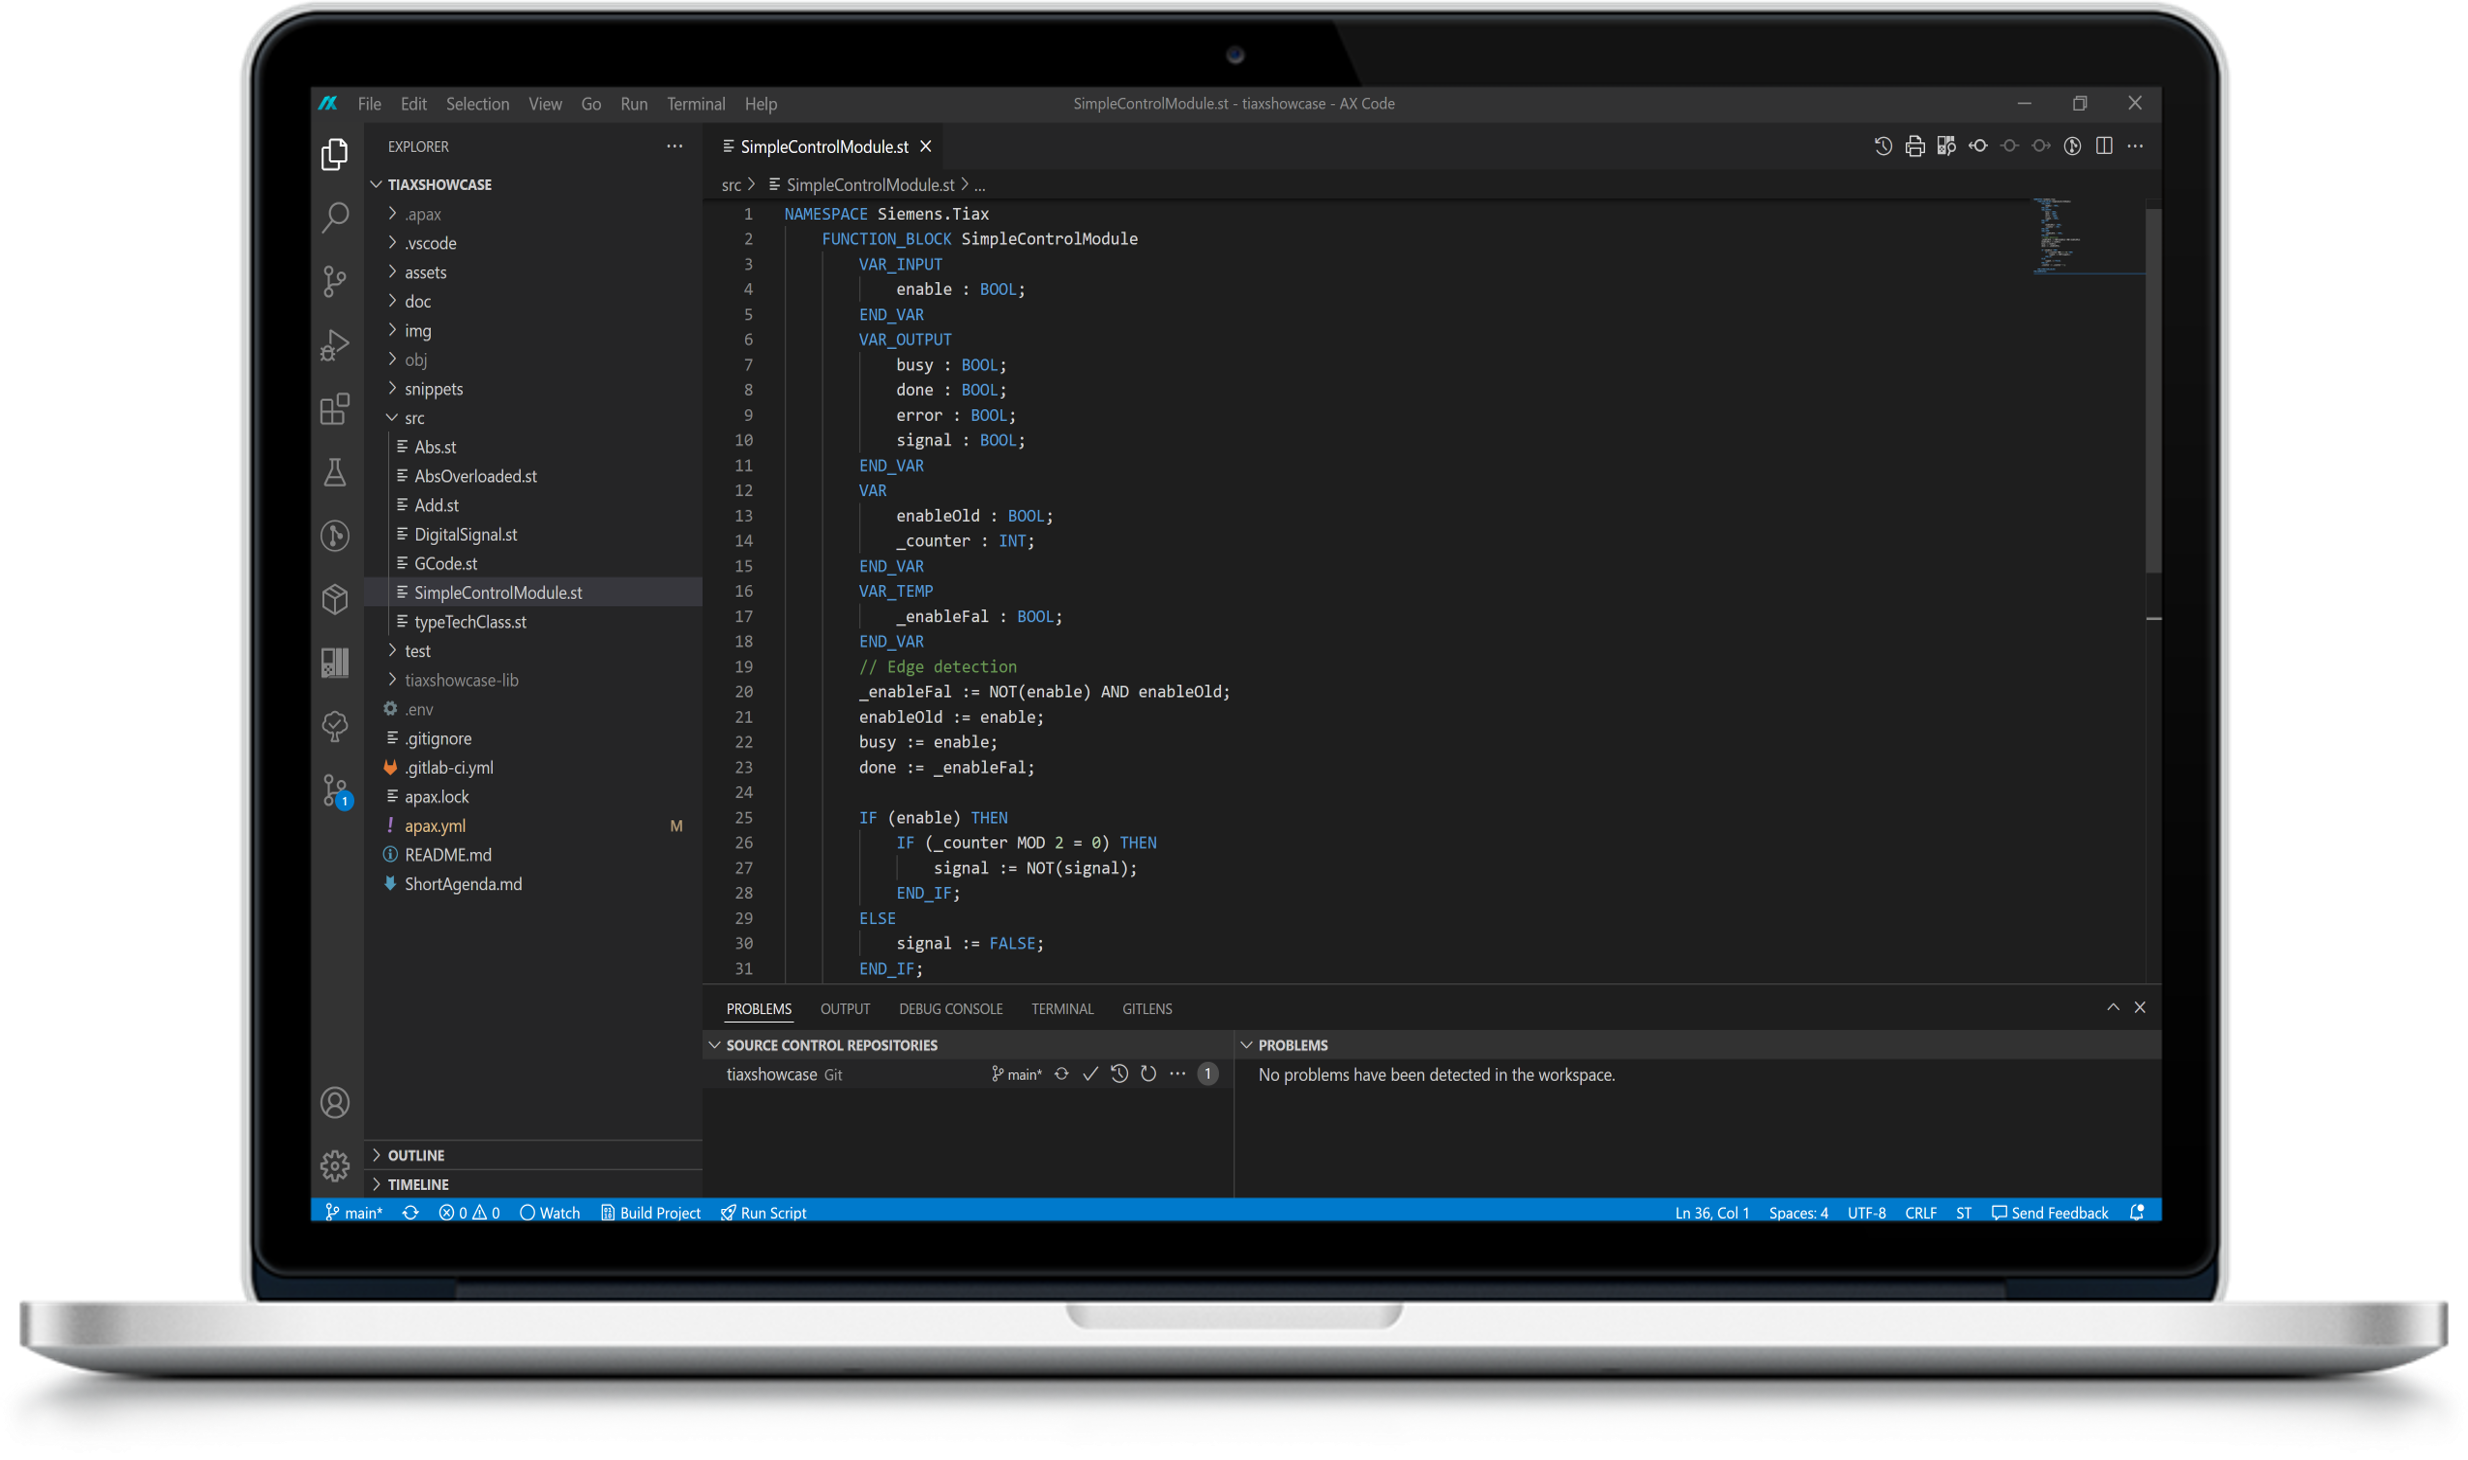2468x1460 pixels.
Task: Click the Accounts icon in activity bar
Action: click(336, 1102)
